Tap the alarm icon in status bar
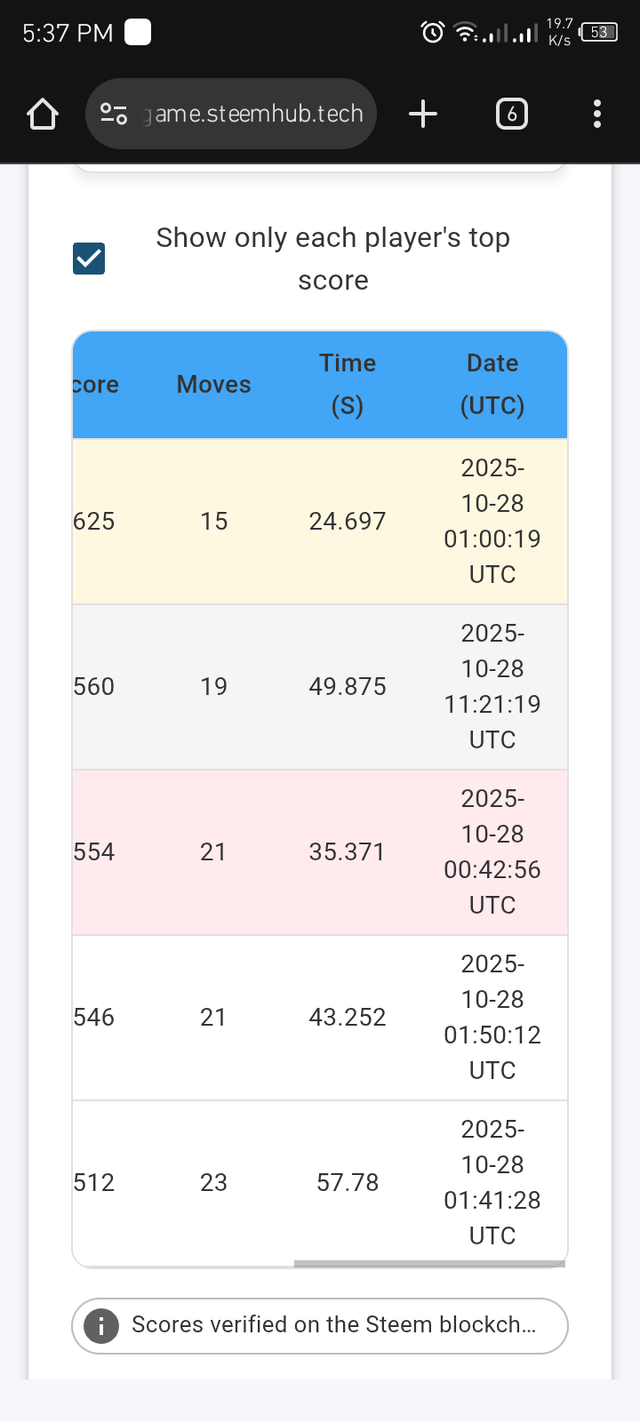 (432, 32)
